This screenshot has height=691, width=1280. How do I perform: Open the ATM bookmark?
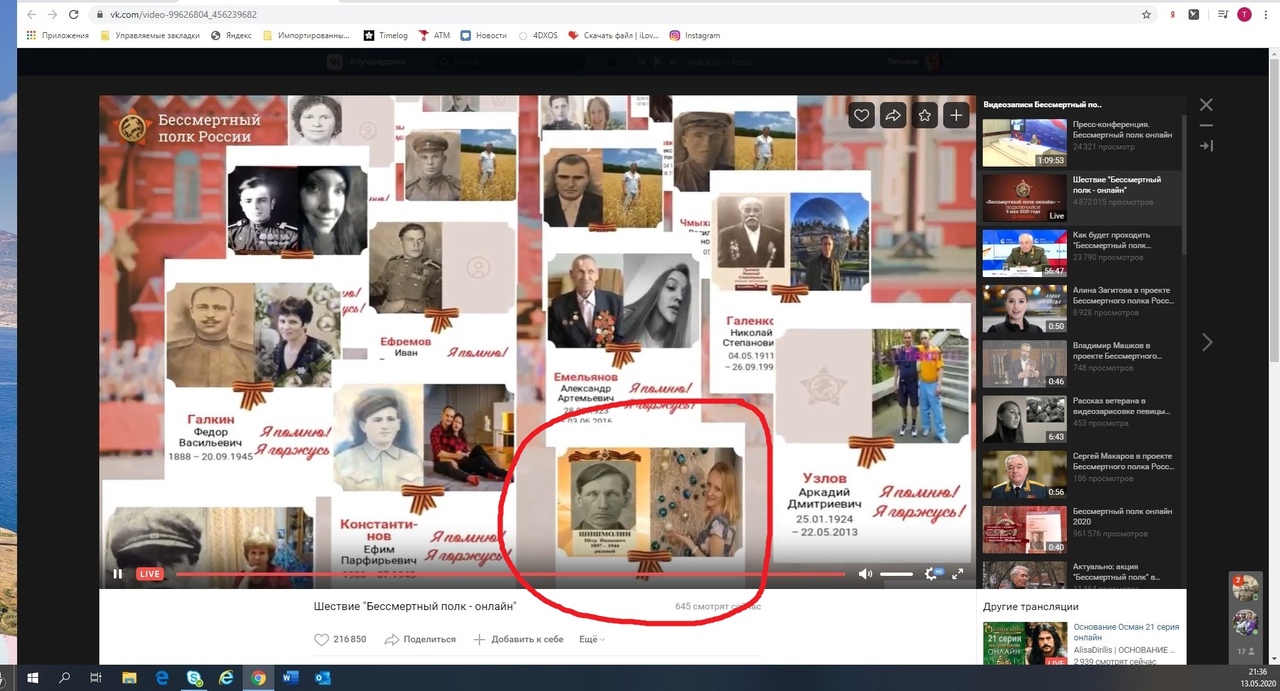pos(434,35)
